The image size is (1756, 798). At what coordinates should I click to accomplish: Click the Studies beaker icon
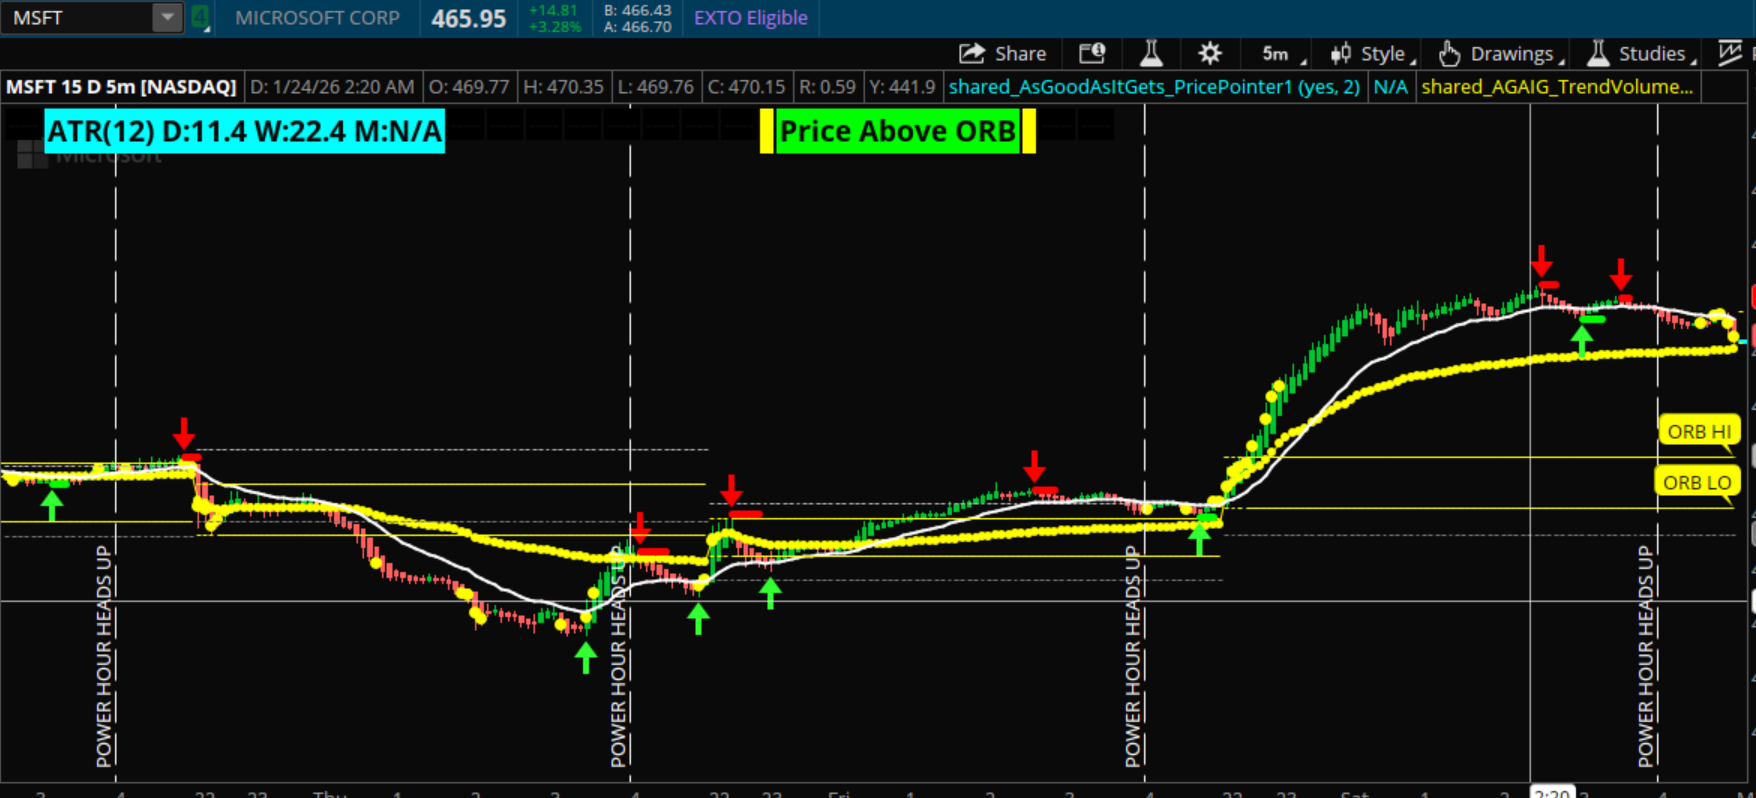tap(1598, 54)
